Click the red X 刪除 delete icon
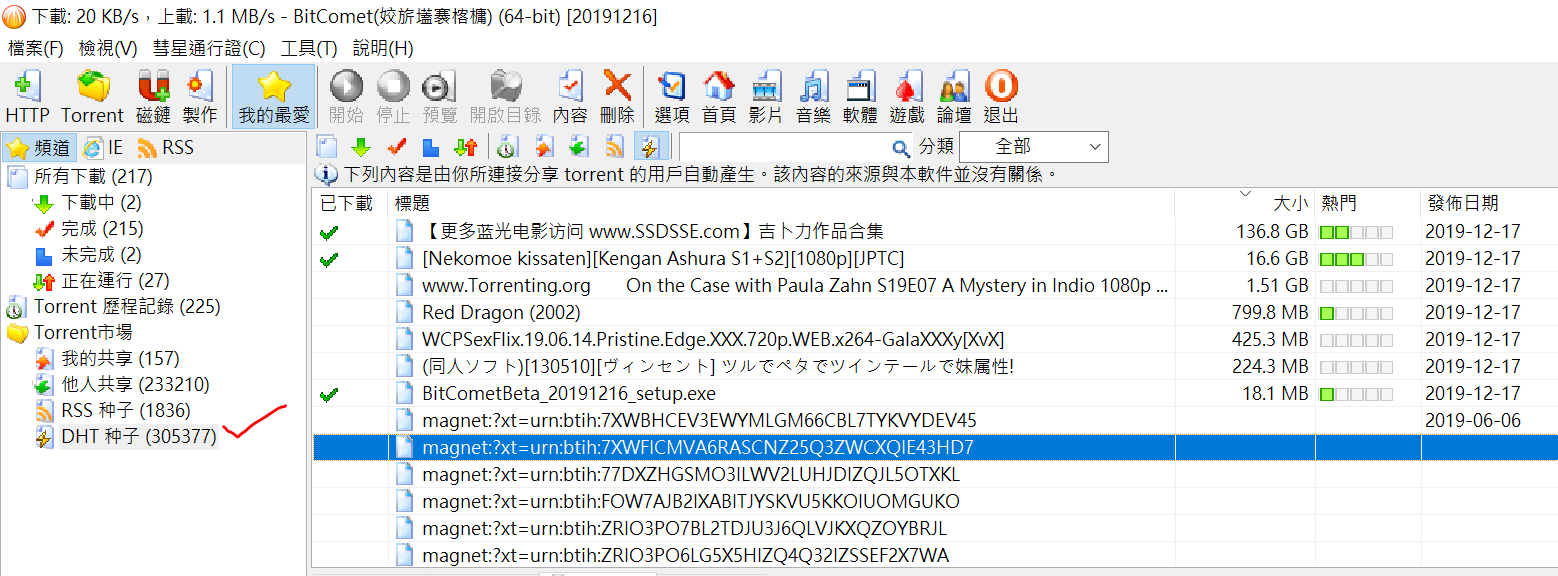The width and height of the screenshot is (1558, 576). coord(617,97)
